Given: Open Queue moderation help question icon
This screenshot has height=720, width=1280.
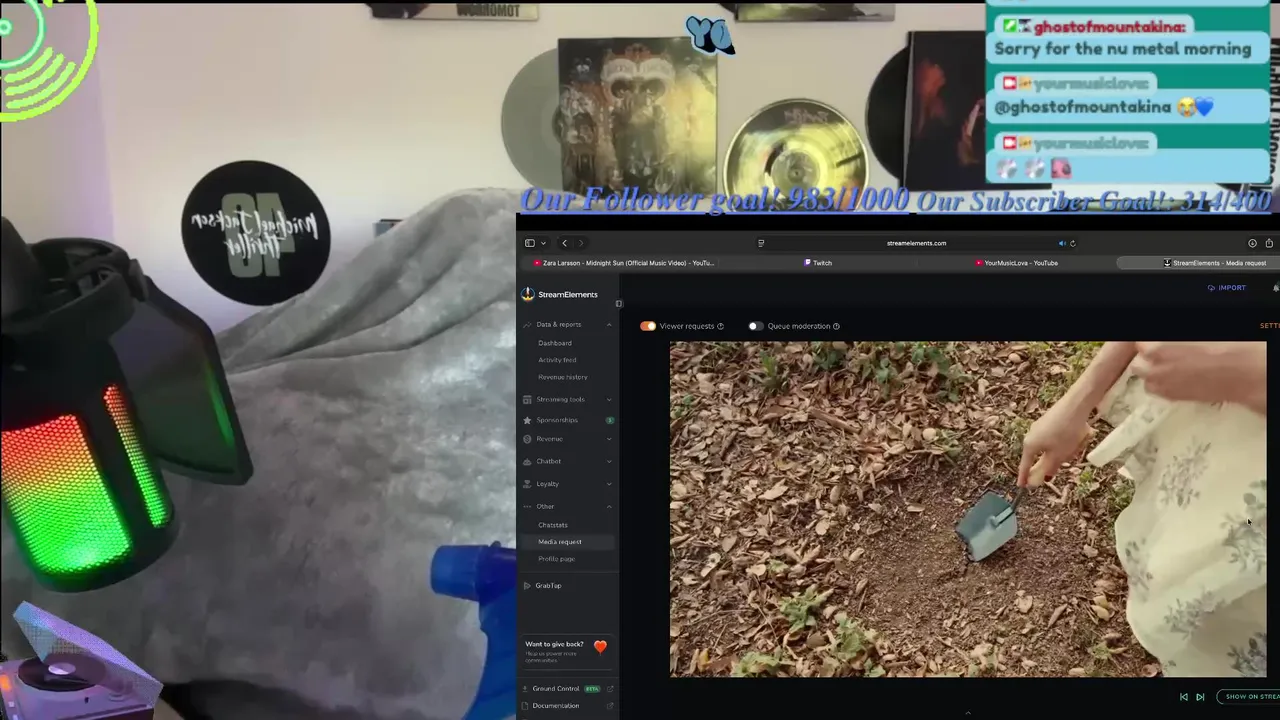Looking at the screenshot, I should click(836, 326).
